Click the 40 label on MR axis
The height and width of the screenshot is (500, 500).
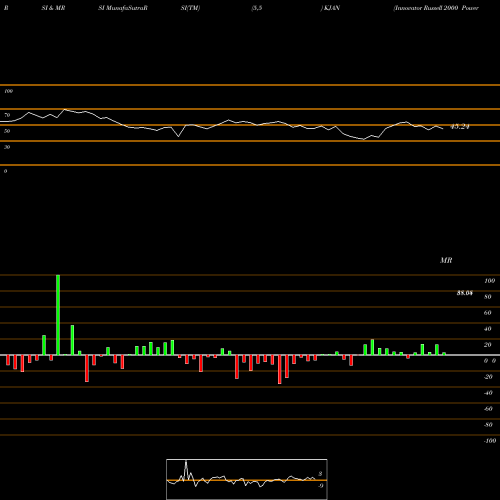click(487, 329)
